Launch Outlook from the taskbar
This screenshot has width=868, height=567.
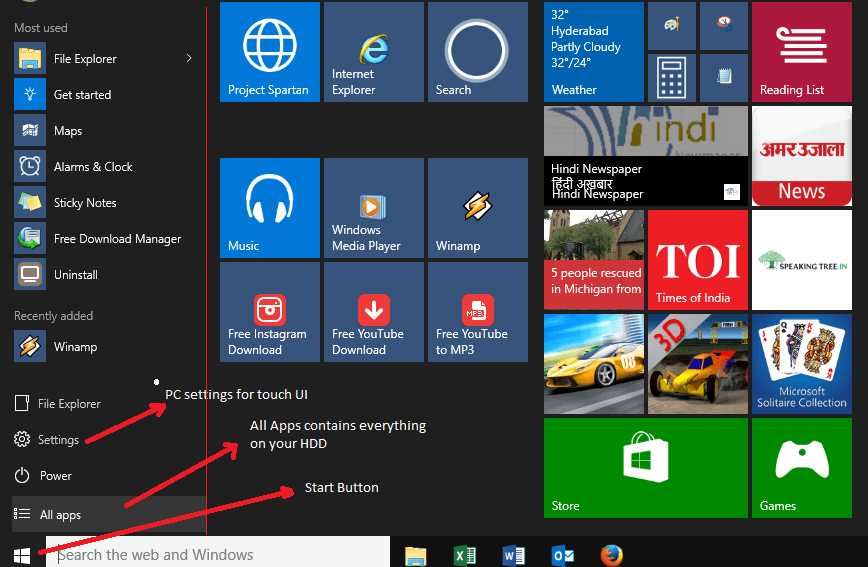pyautogui.click(x=562, y=555)
